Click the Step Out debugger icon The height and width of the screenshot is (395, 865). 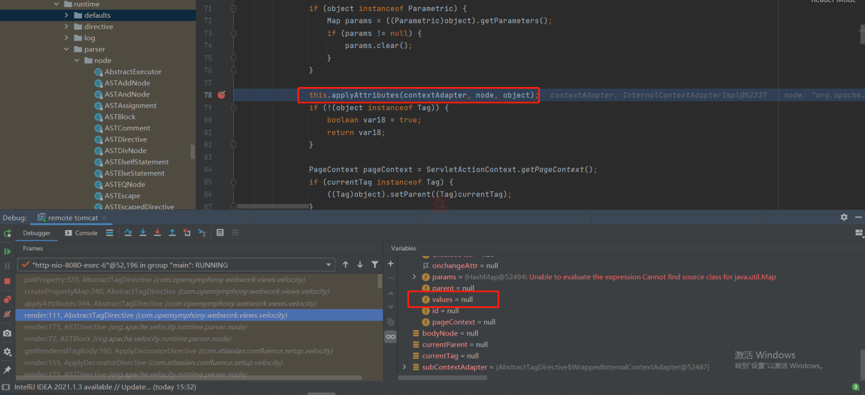coord(172,233)
